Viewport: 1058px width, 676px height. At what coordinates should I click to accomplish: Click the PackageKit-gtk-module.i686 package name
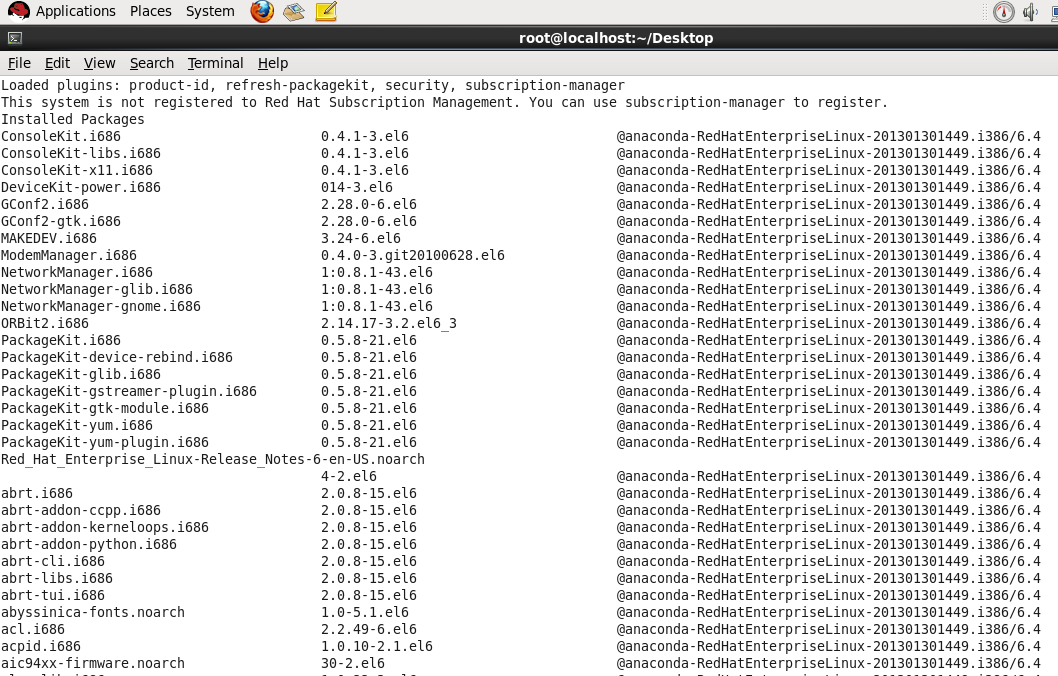click(105, 408)
